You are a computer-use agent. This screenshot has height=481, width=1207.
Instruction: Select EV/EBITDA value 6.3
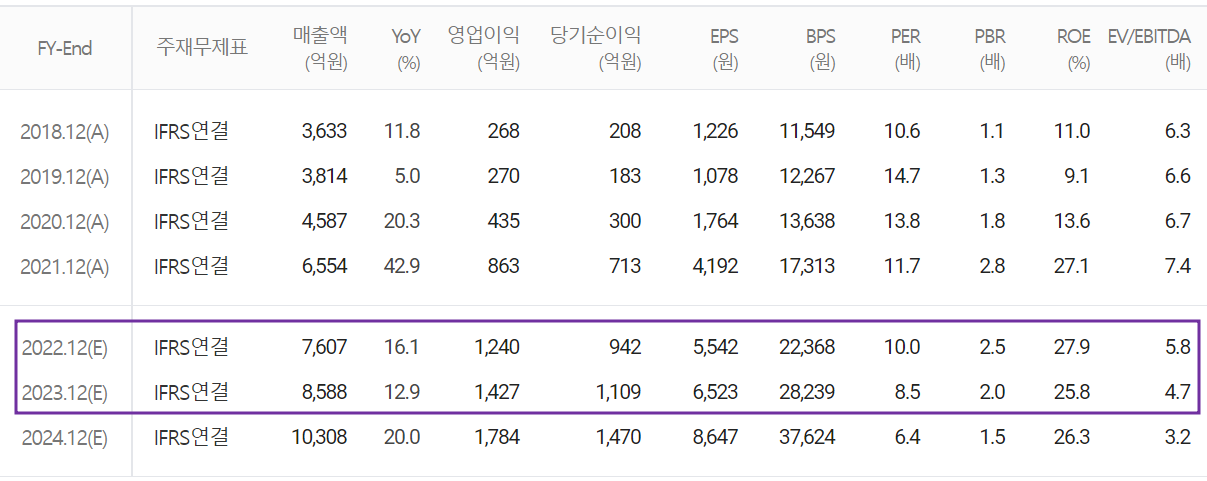pos(1178,132)
